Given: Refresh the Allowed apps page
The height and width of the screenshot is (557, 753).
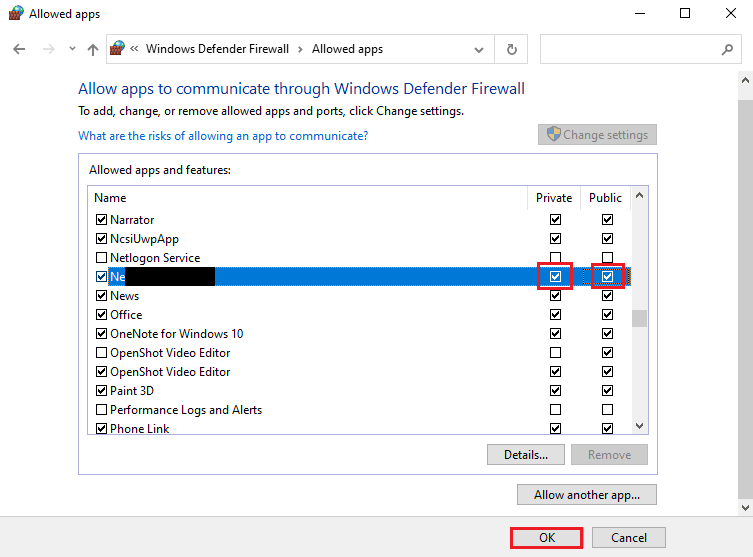Looking at the screenshot, I should (x=512, y=49).
